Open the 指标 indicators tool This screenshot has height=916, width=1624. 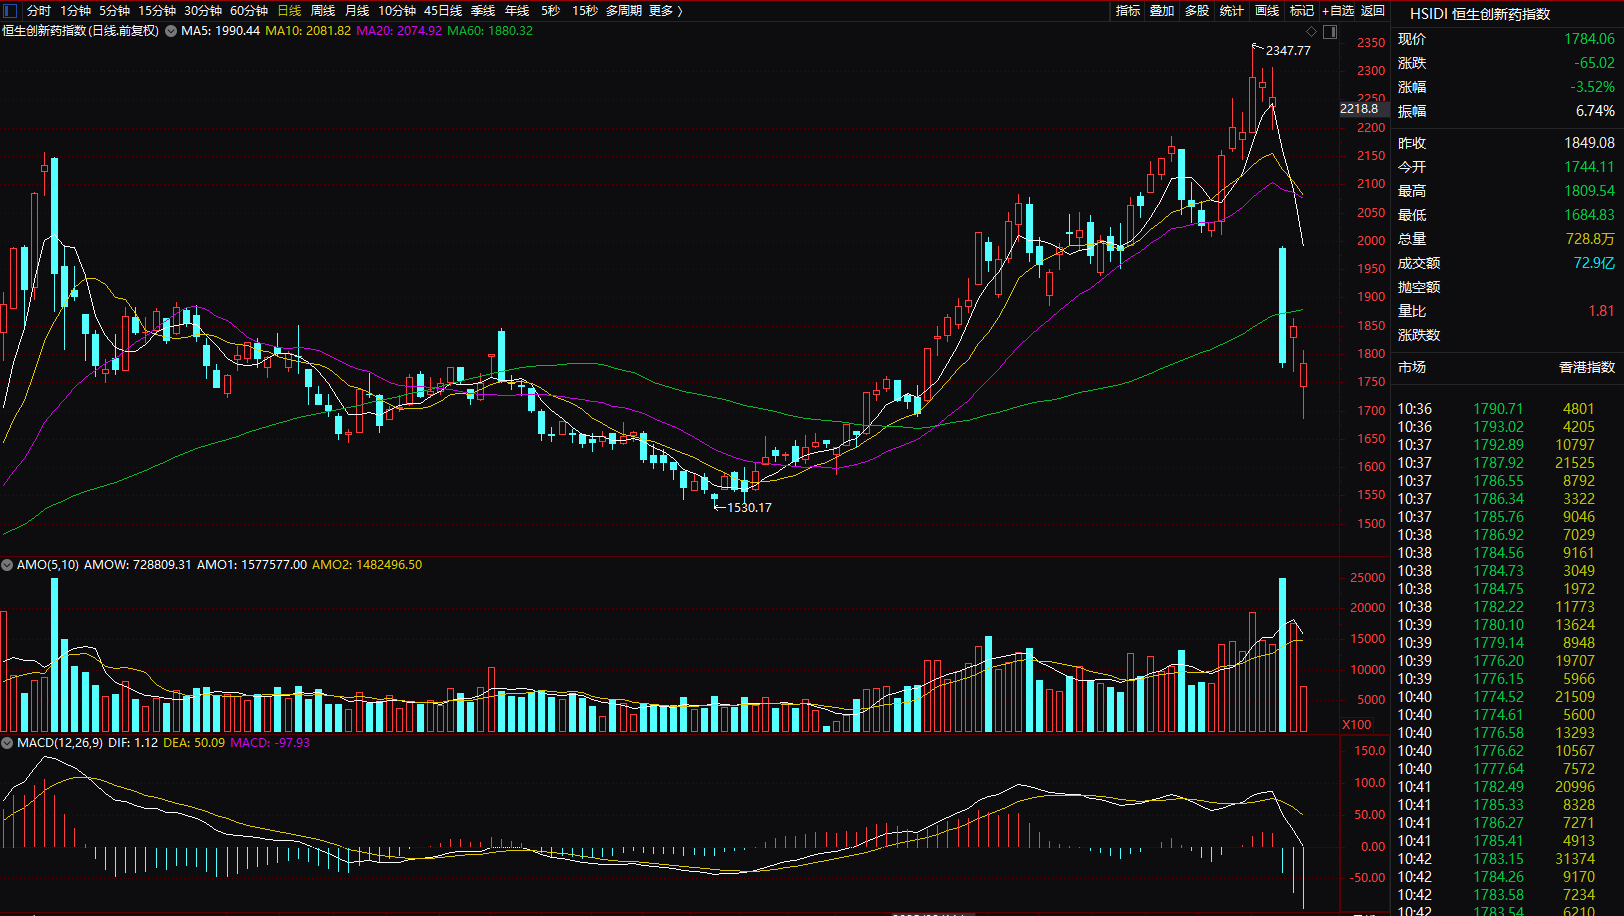(x=1128, y=11)
